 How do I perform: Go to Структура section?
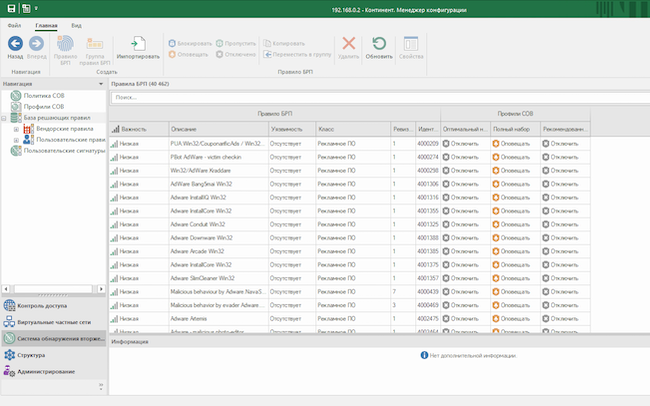tap(32, 355)
